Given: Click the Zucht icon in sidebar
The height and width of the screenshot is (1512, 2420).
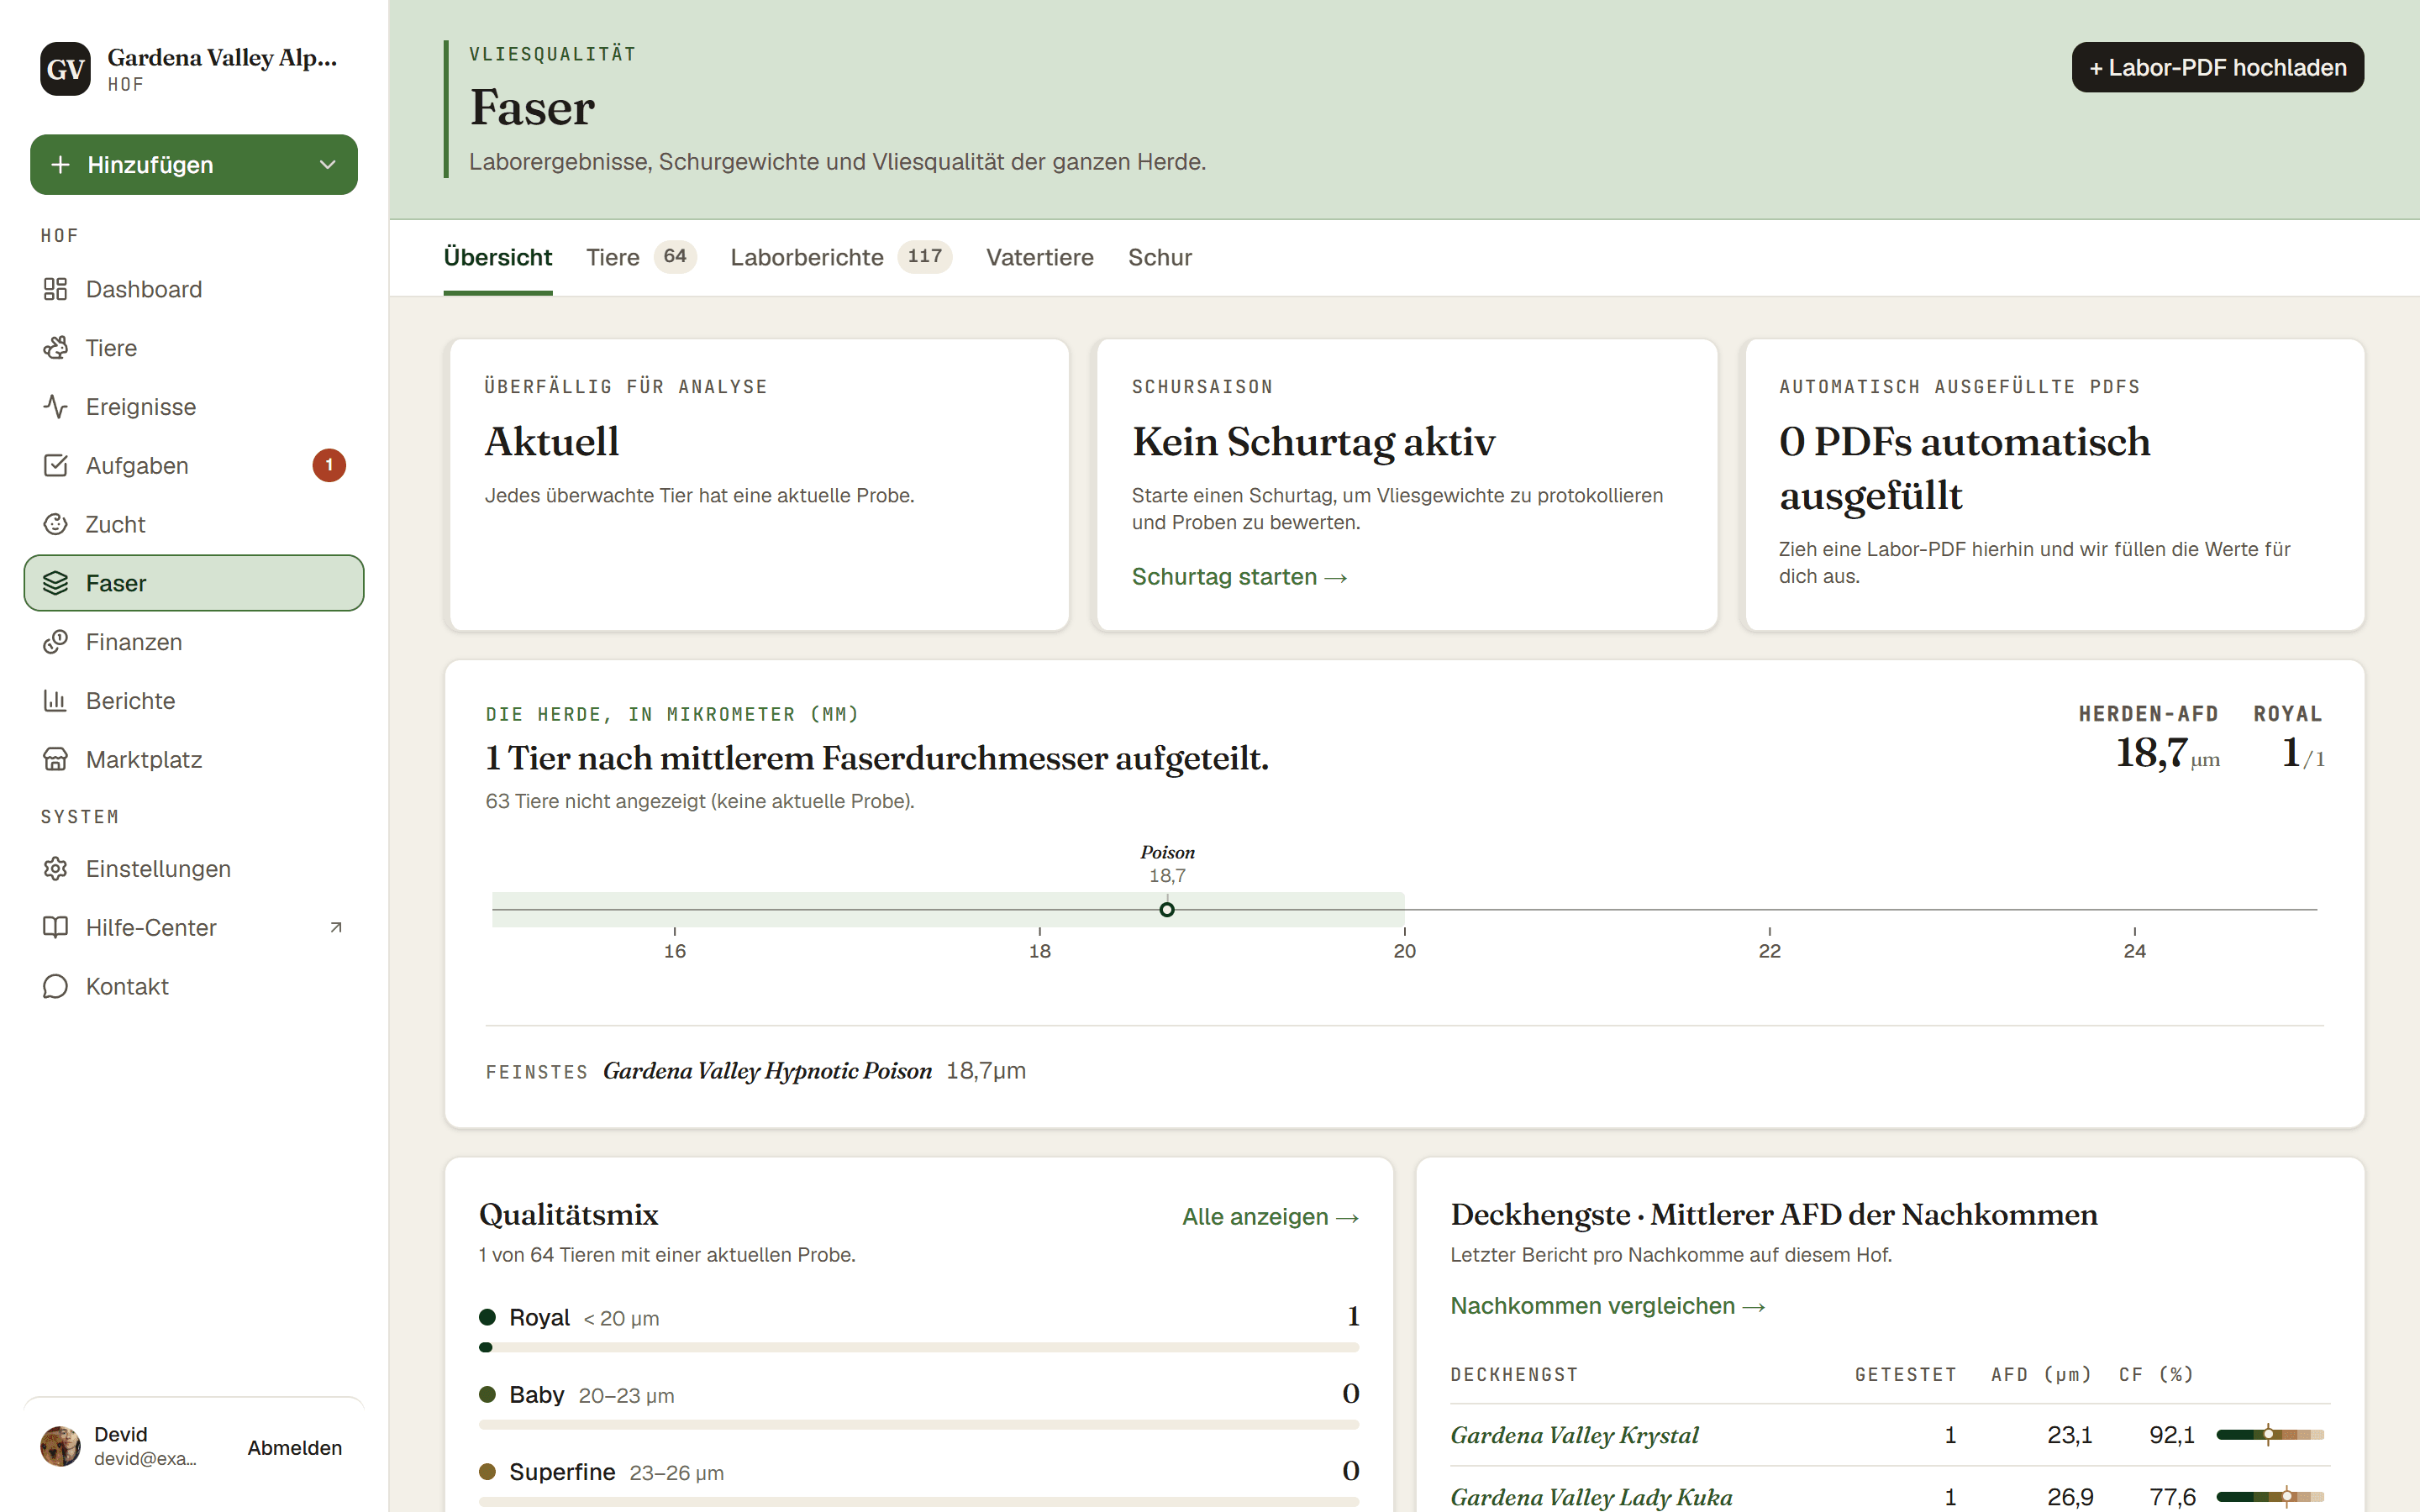Looking at the screenshot, I should 55,524.
